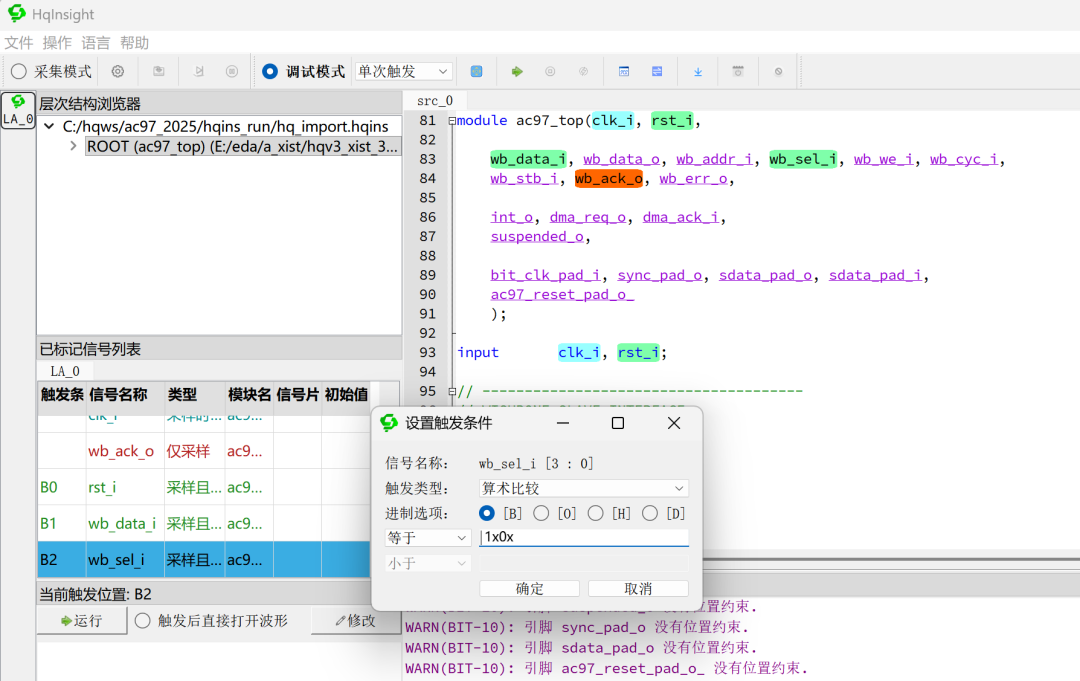
Task: Open the 单次触发 trigger mode dropdown
Action: click(403, 71)
